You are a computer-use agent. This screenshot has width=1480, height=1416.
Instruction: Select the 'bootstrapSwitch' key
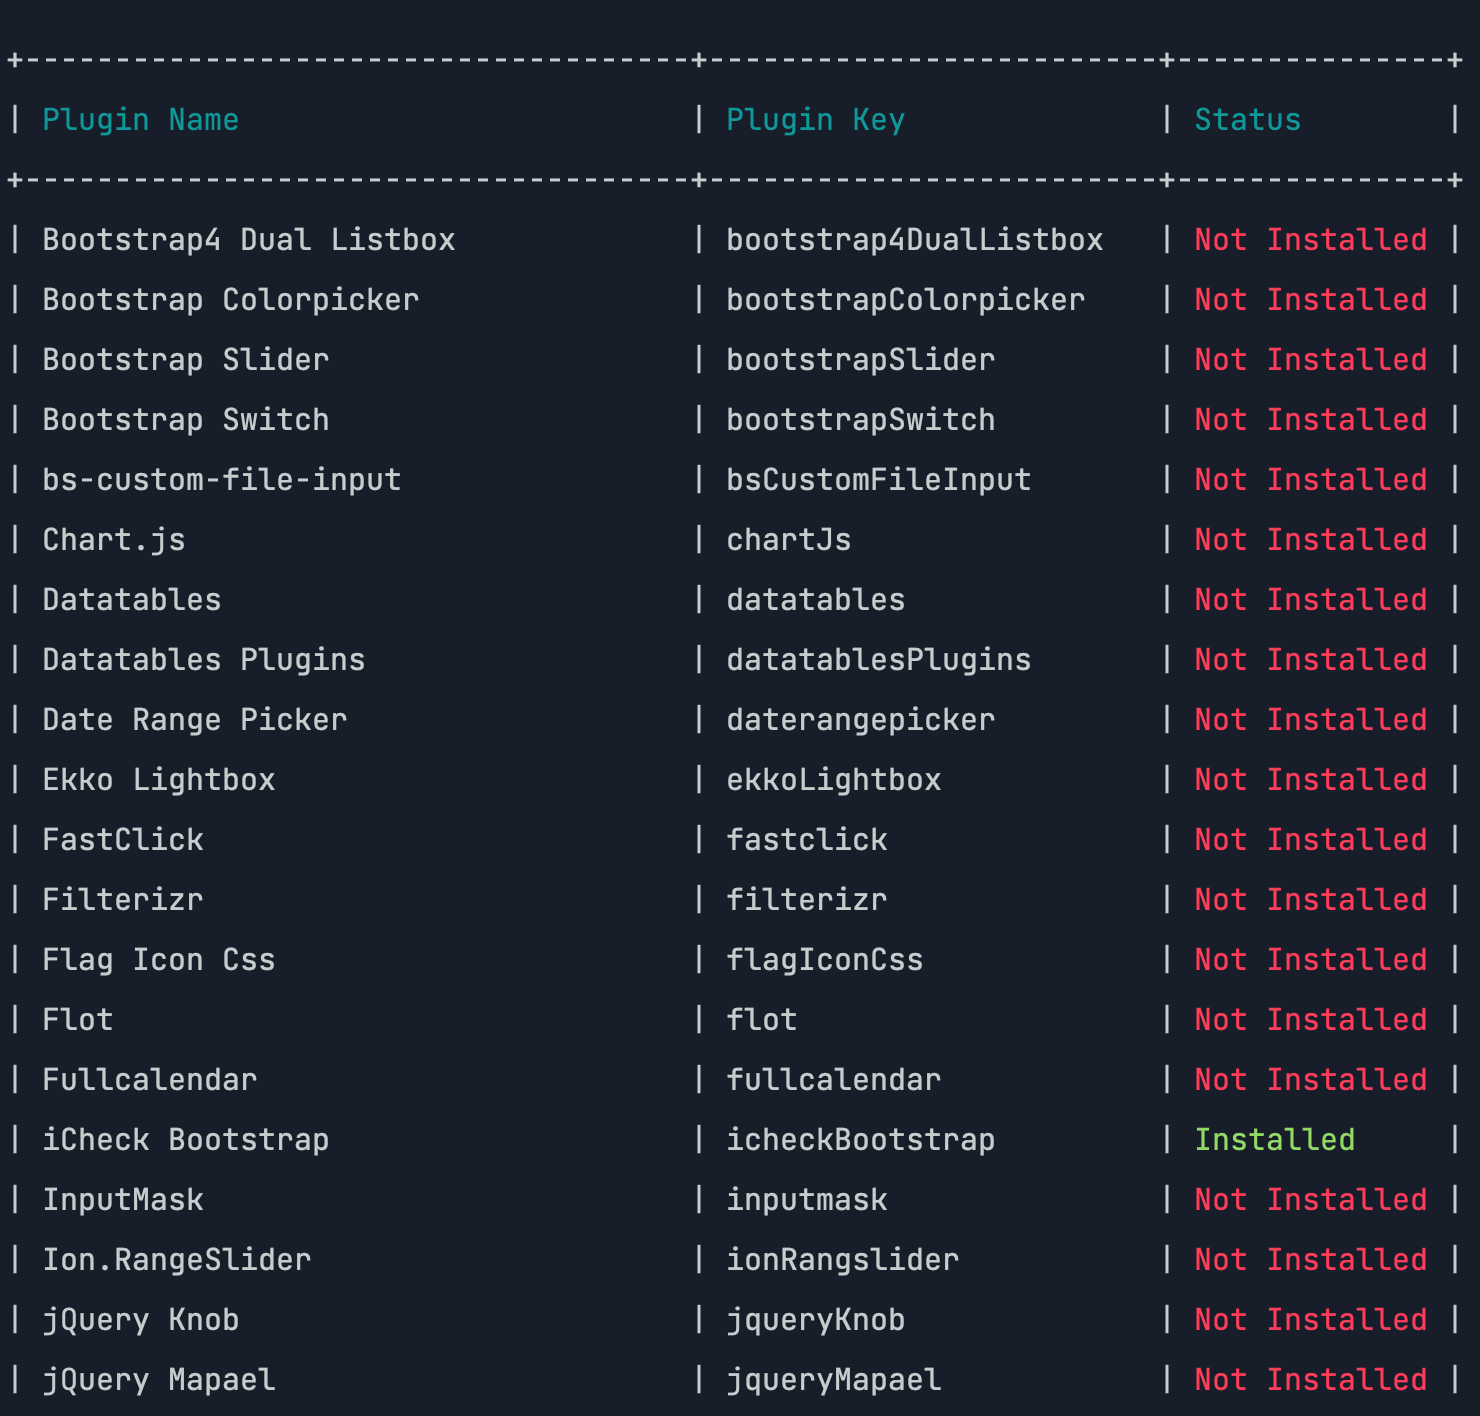(861, 420)
